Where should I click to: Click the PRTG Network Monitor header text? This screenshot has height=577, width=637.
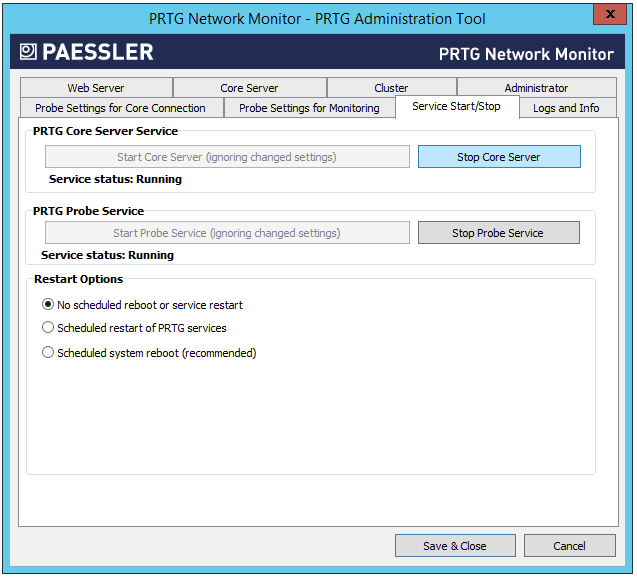click(526, 54)
